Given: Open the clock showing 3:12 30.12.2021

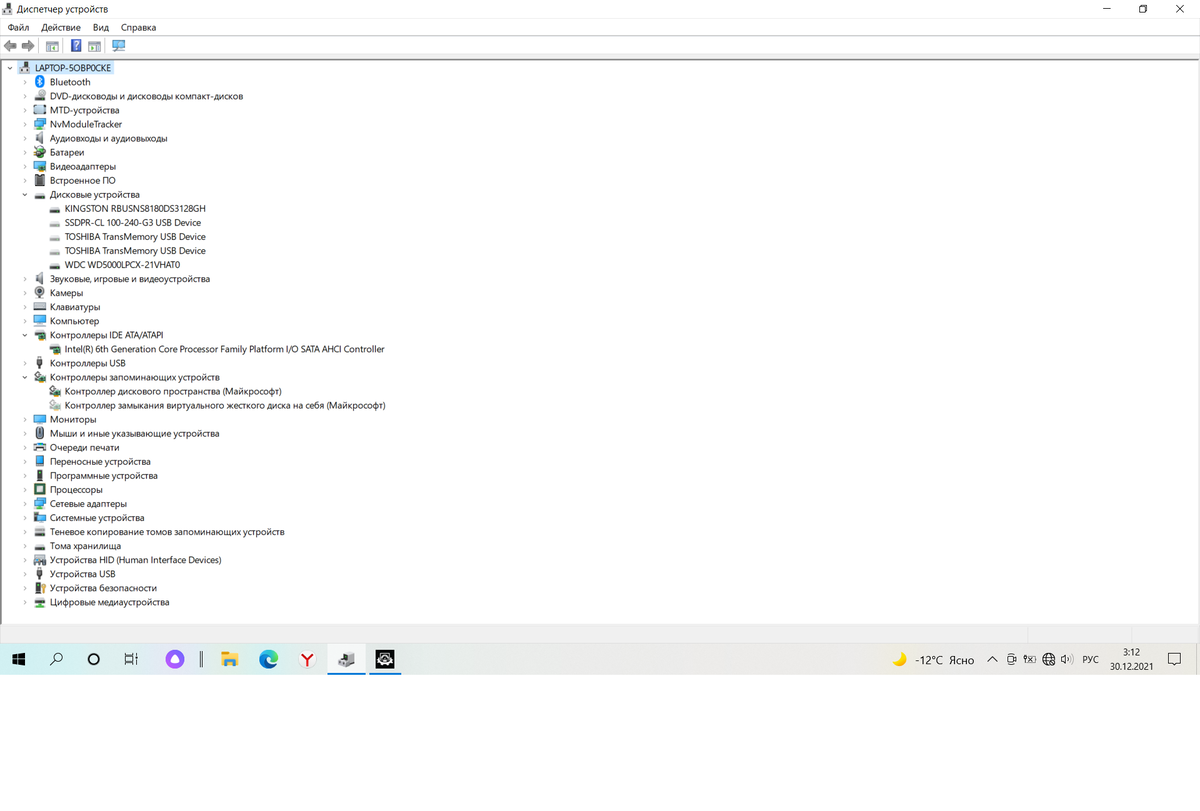Looking at the screenshot, I should (x=1131, y=659).
